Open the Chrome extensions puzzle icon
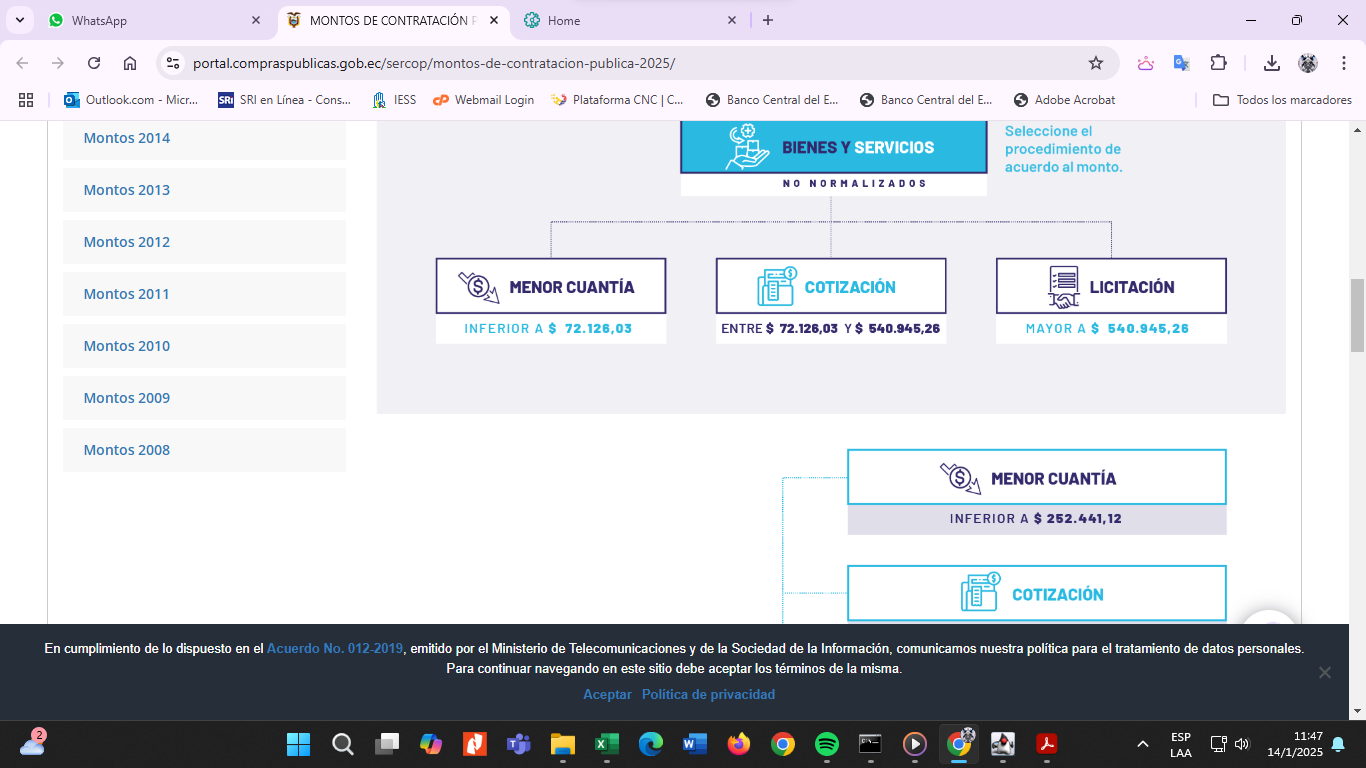The height and width of the screenshot is (768, 1366). [x=1218, y=63]
